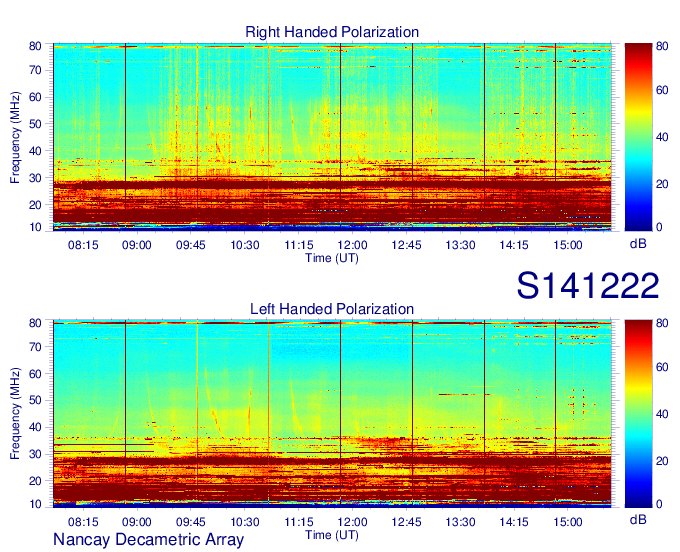Click "08:15" time tick under Right Handed plot
The height and width of the screenshot is (552, 680).
click(83, 245)
